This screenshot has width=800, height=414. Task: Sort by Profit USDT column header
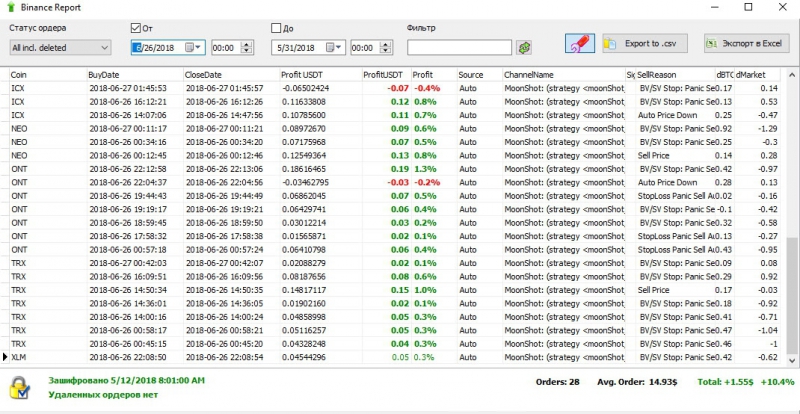(x=320, y=75)
